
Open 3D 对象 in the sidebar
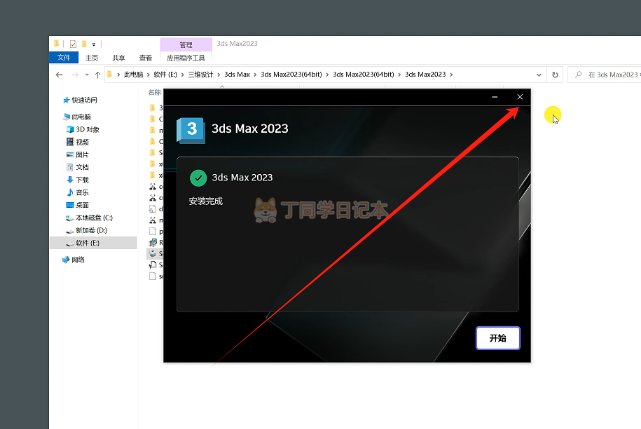coord(83,129)
